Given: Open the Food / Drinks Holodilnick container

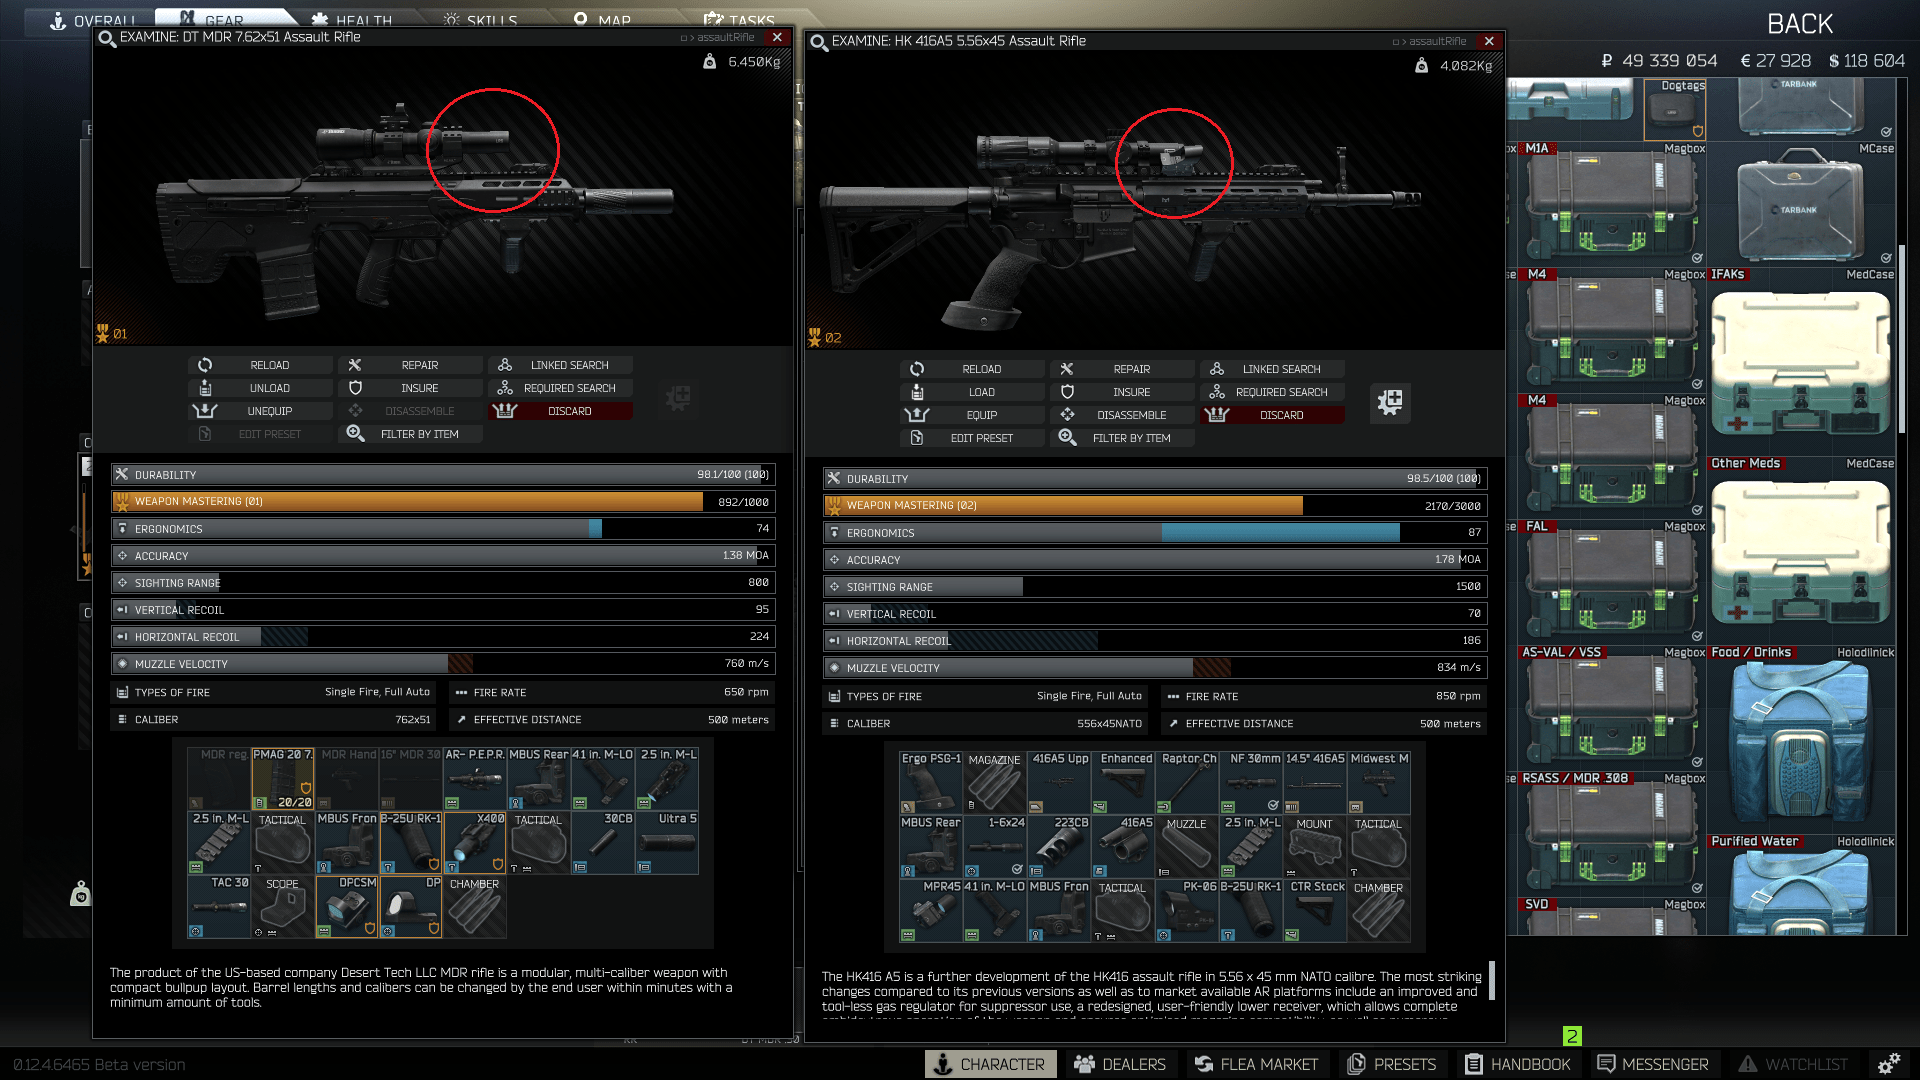Looking at the screenshot, I should click(1801, 745).
